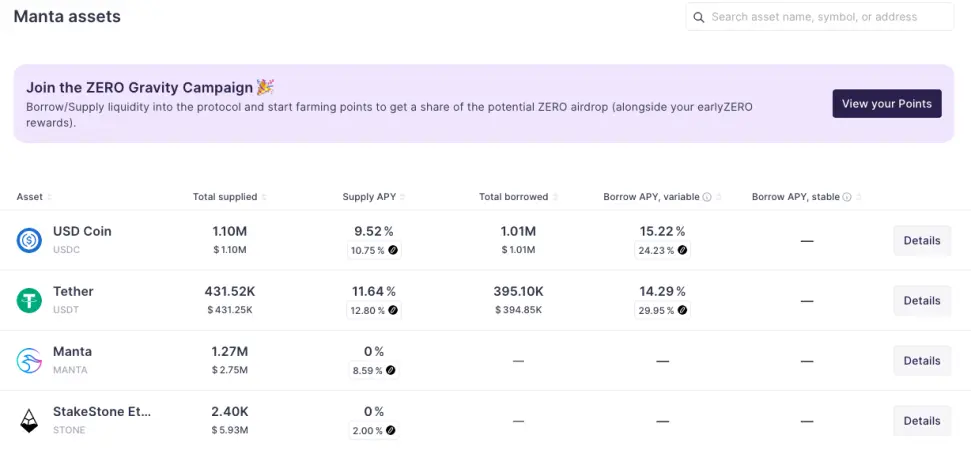This screenshot has width=971, height=450.
Task: Click the $5.93M StakeStone supplied value
Action: click(230, 430)
